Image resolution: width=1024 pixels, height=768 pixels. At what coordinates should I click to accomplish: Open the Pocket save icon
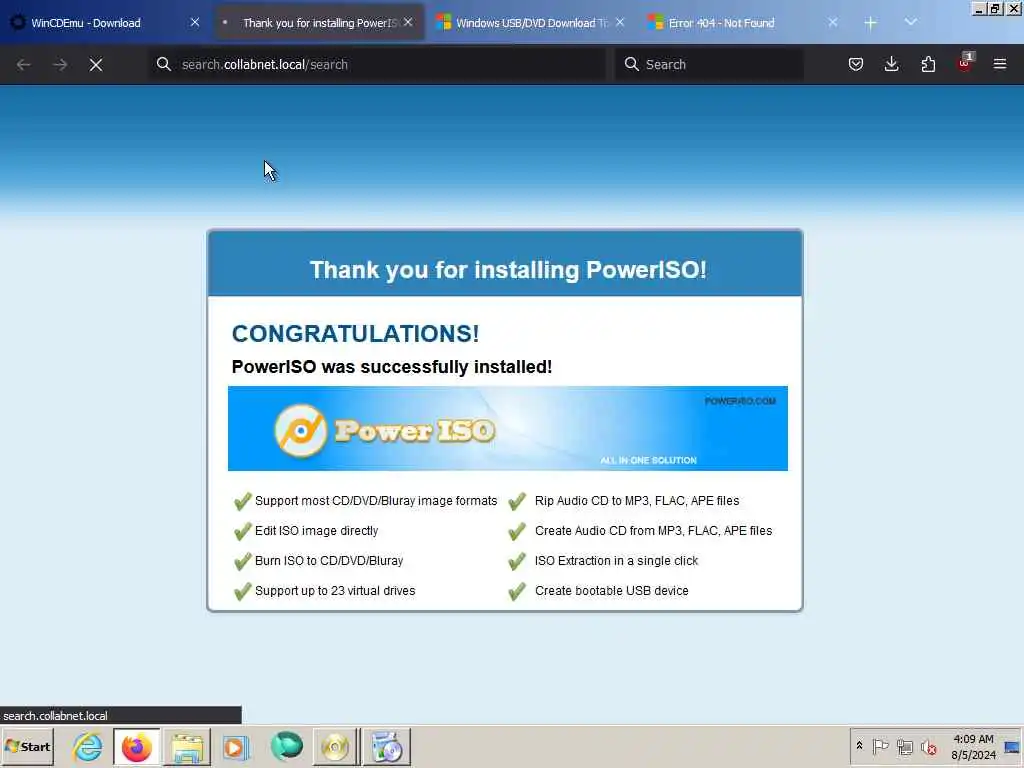click(x=856, y=64)
